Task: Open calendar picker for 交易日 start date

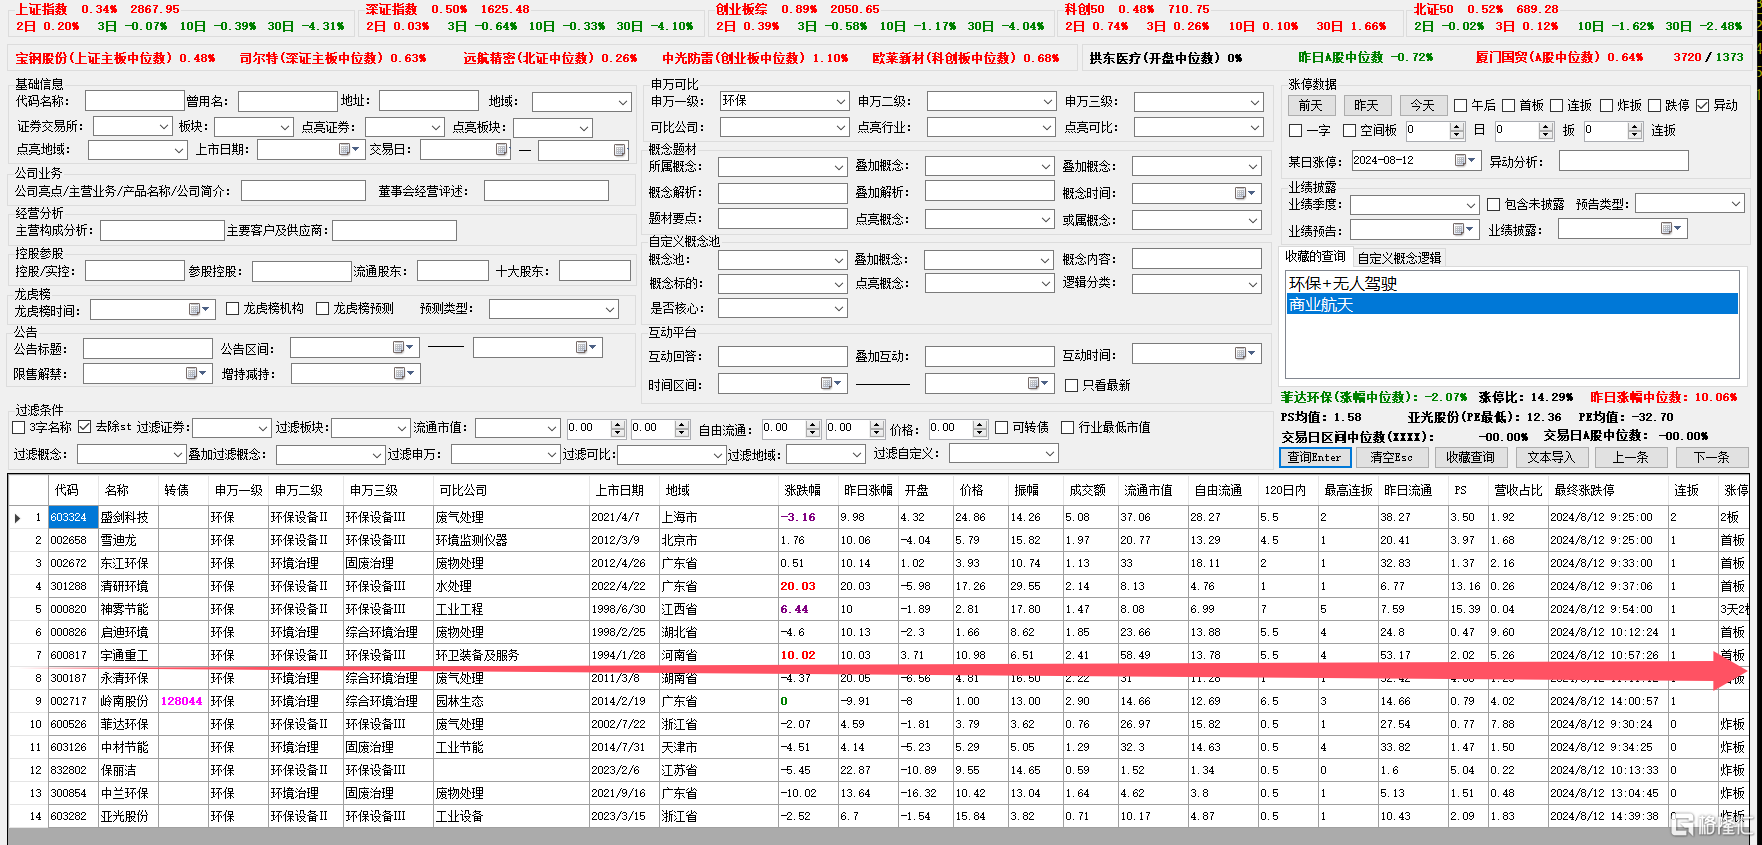Action: tap(504, 149)
